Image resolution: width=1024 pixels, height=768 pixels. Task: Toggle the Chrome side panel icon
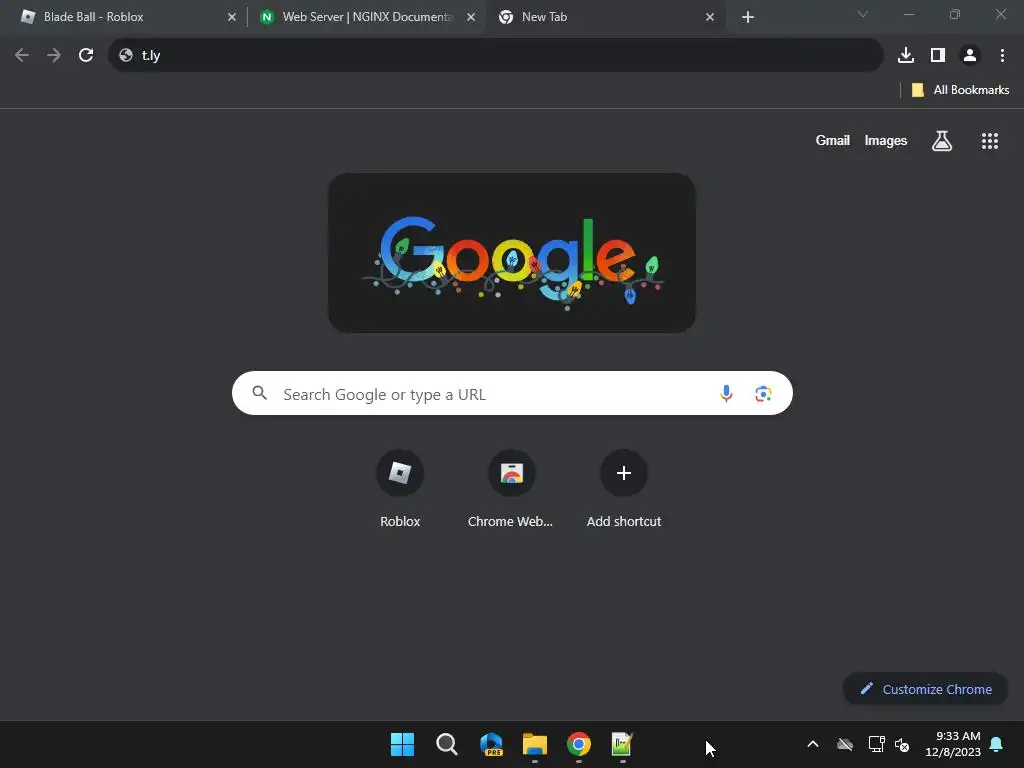point(938,56)
